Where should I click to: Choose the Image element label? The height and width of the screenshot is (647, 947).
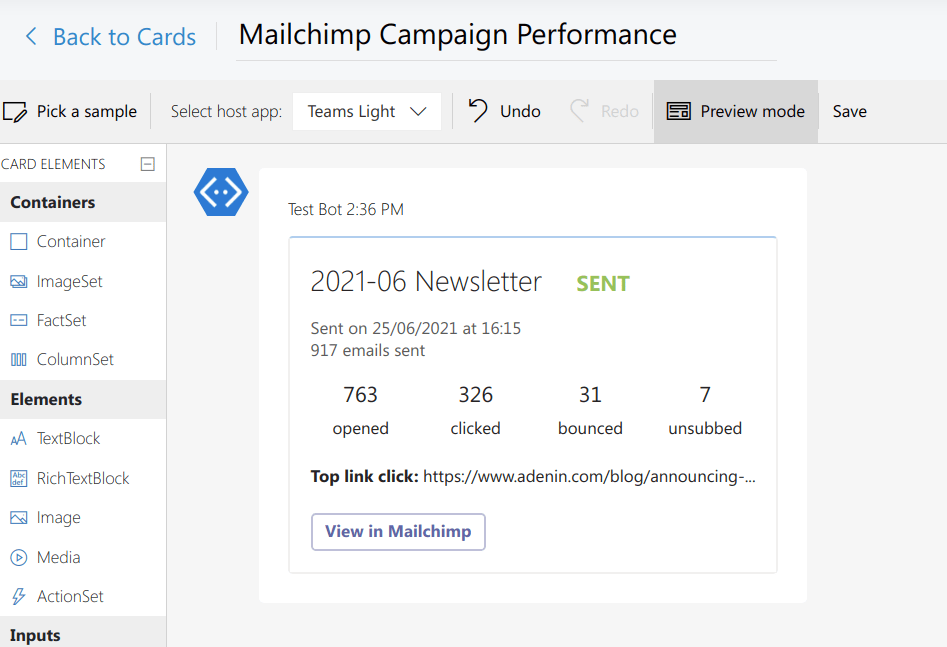click(x=59, y=518)
